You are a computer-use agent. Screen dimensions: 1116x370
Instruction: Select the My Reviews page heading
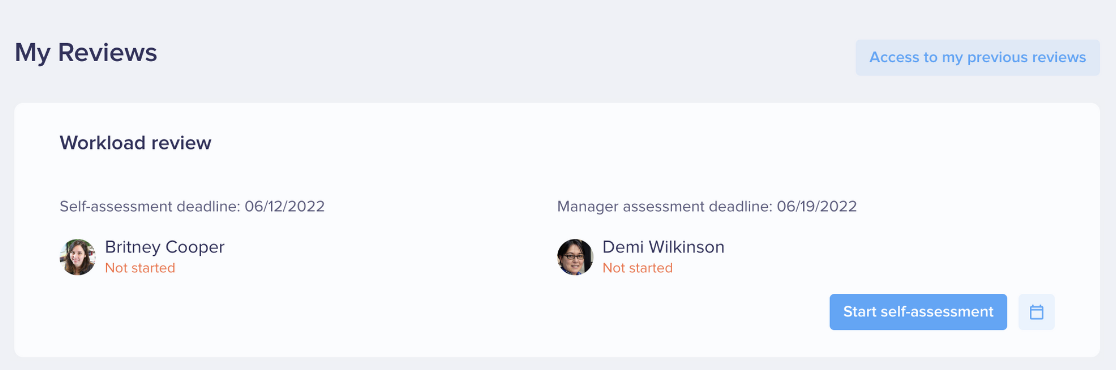coord(86,53)
